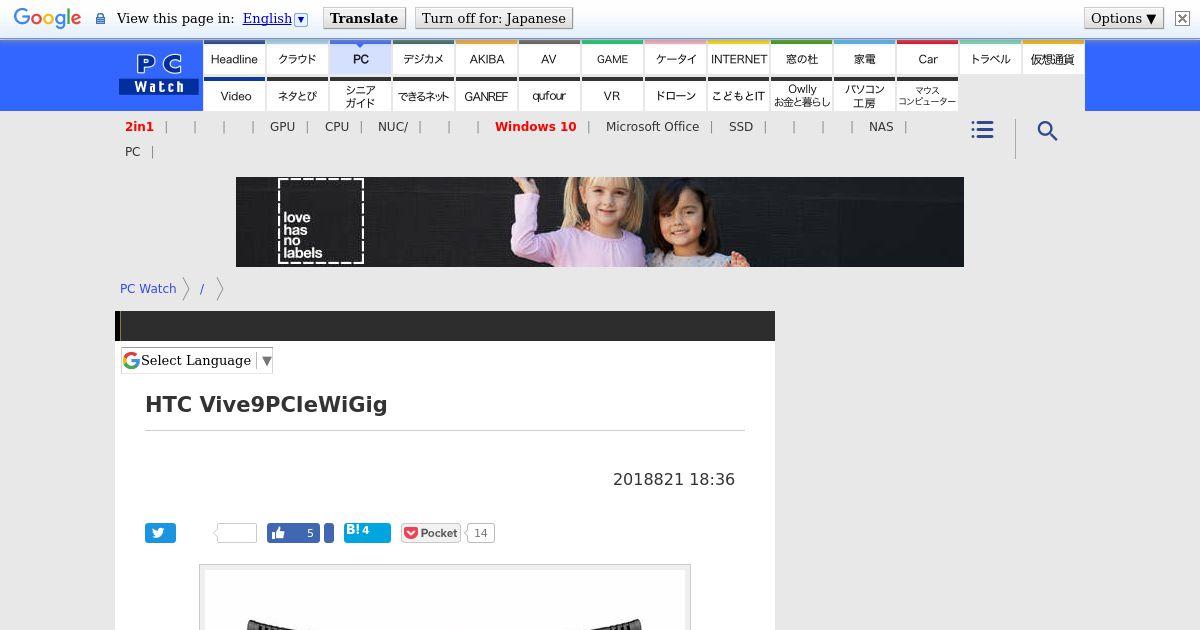Open the パソコン工房 tab
Viewport: 1200px width, 630px height.
click(x=865, y=95)
